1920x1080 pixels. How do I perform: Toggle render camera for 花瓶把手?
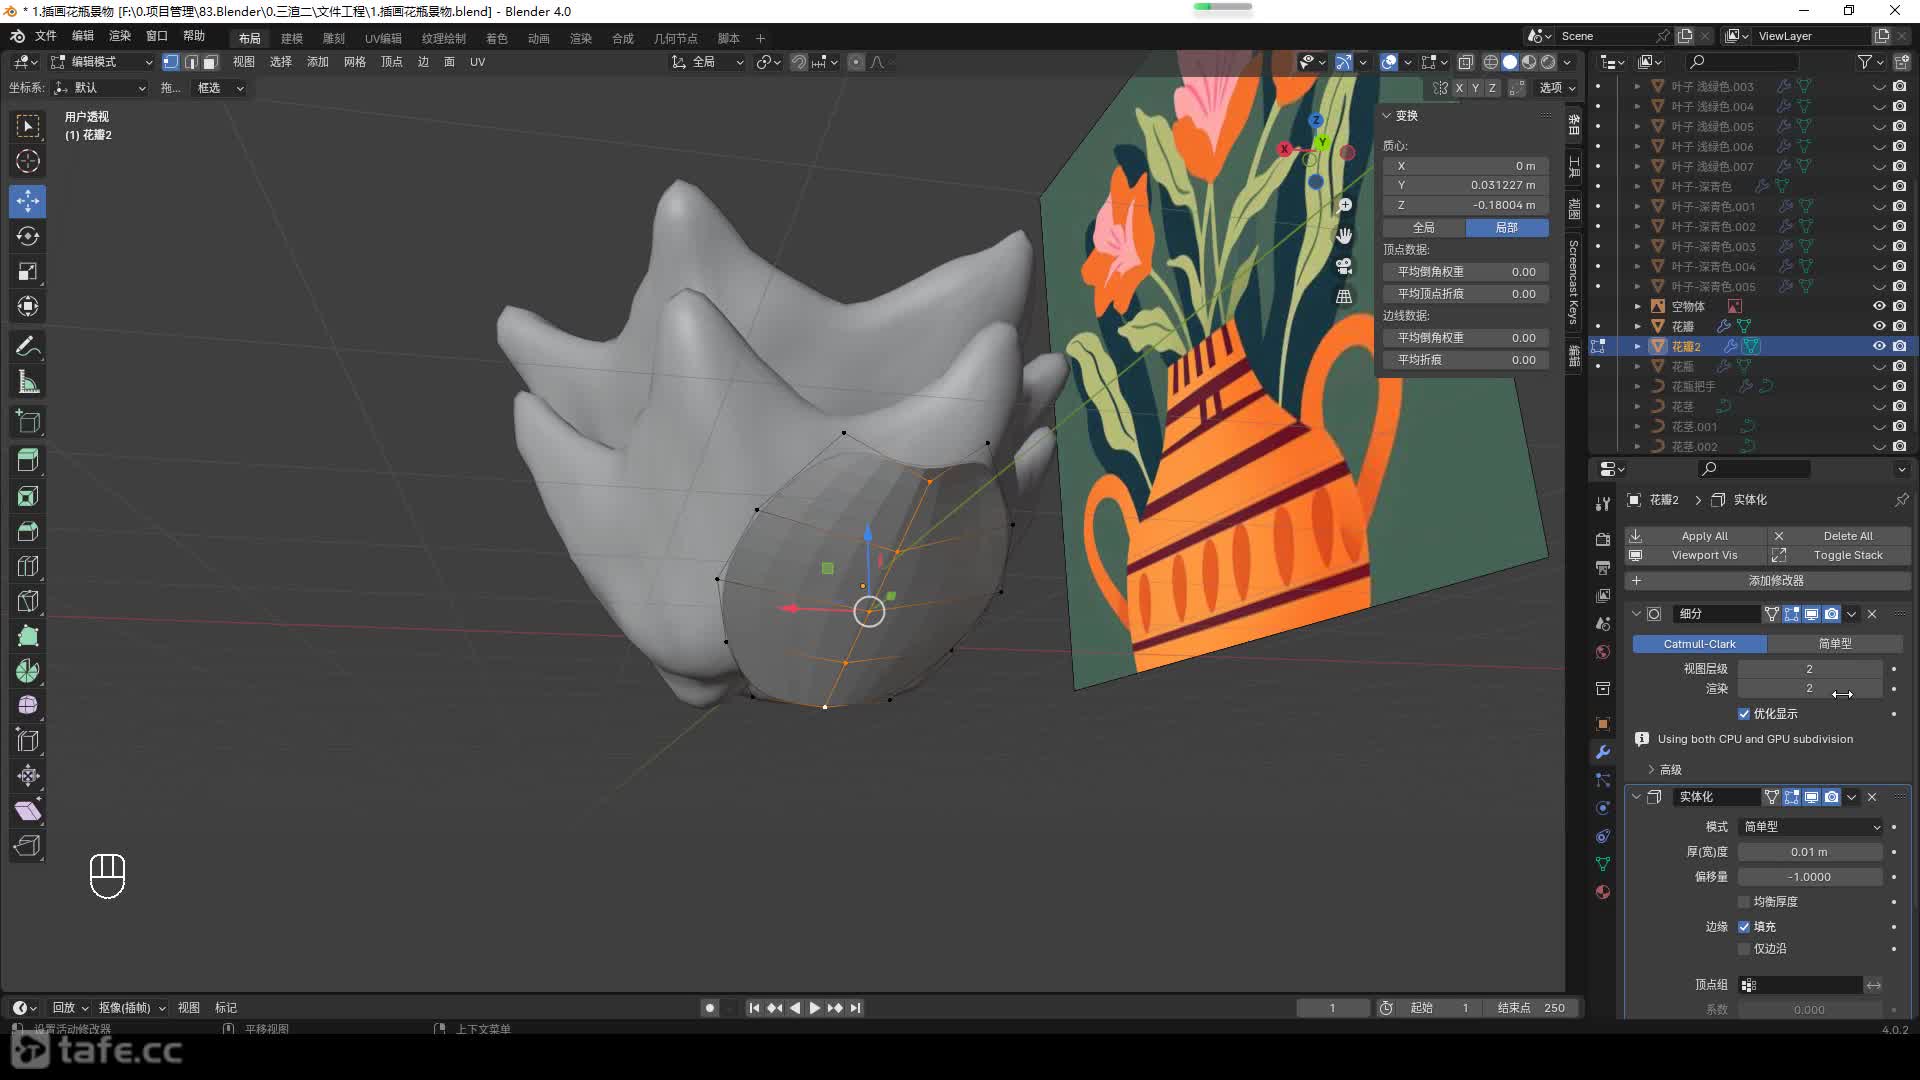pyautogui.click(x=1899, y=386)
